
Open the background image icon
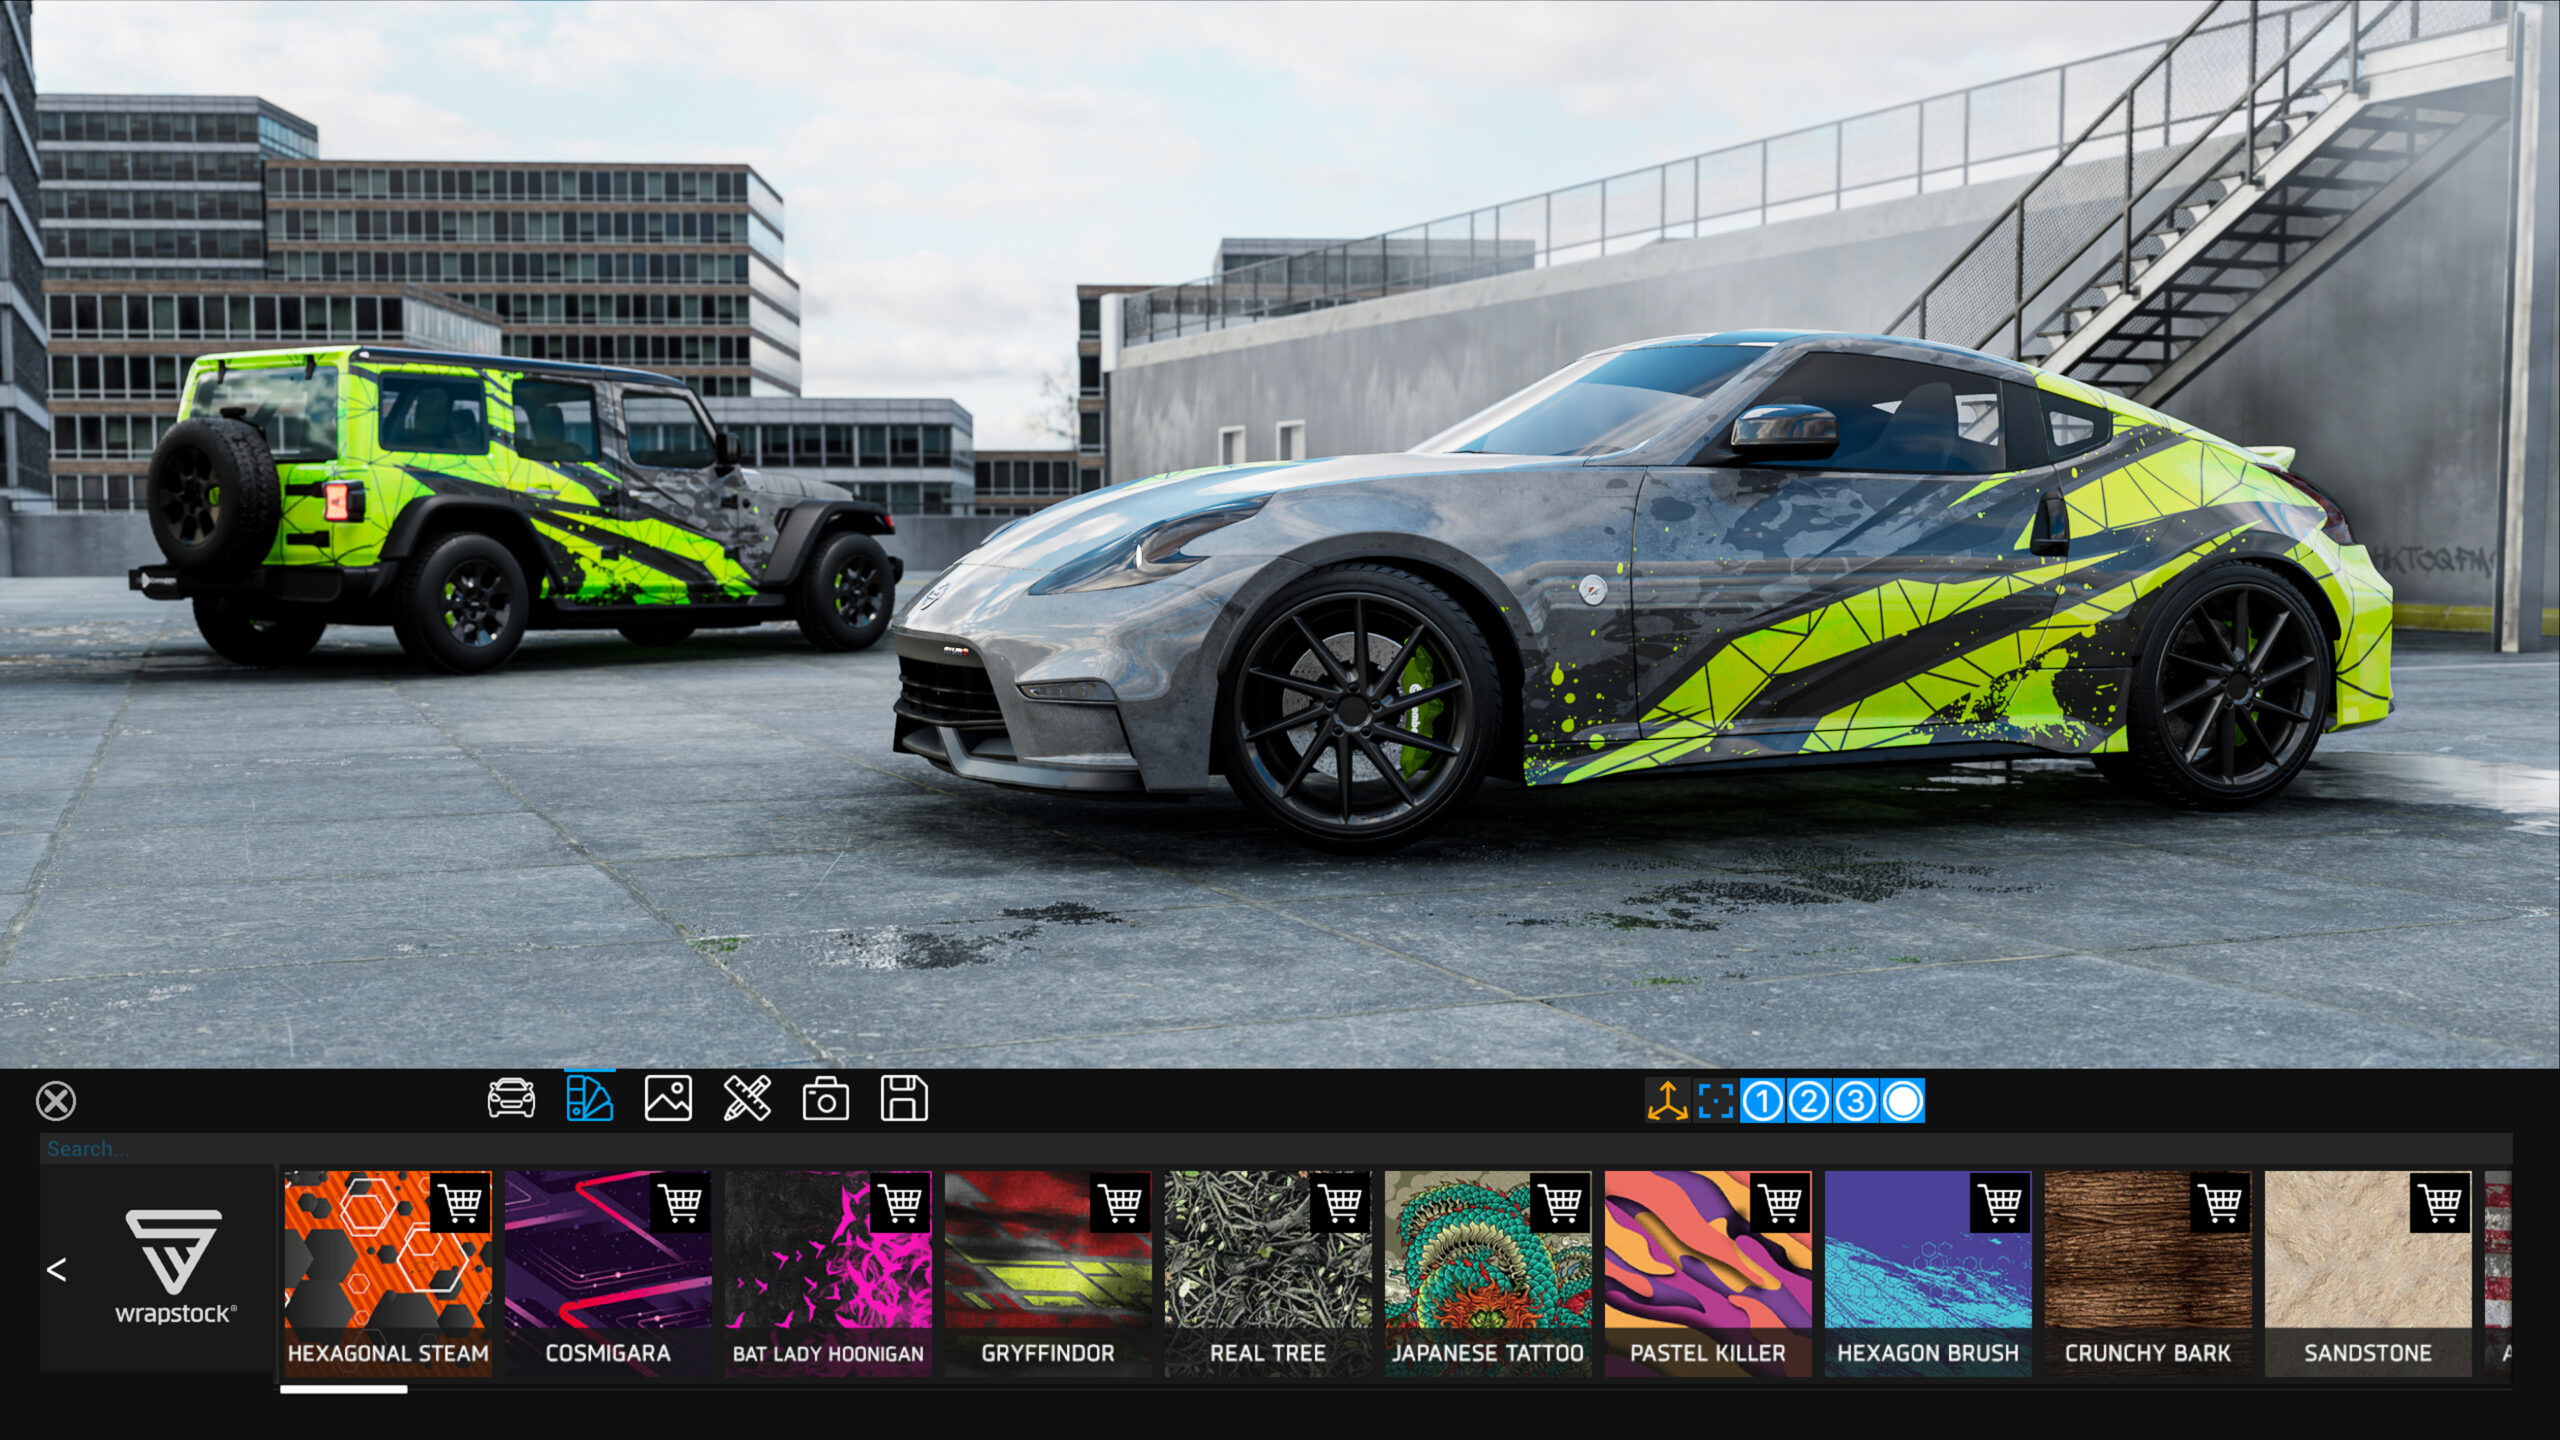tap(668, 1099)
